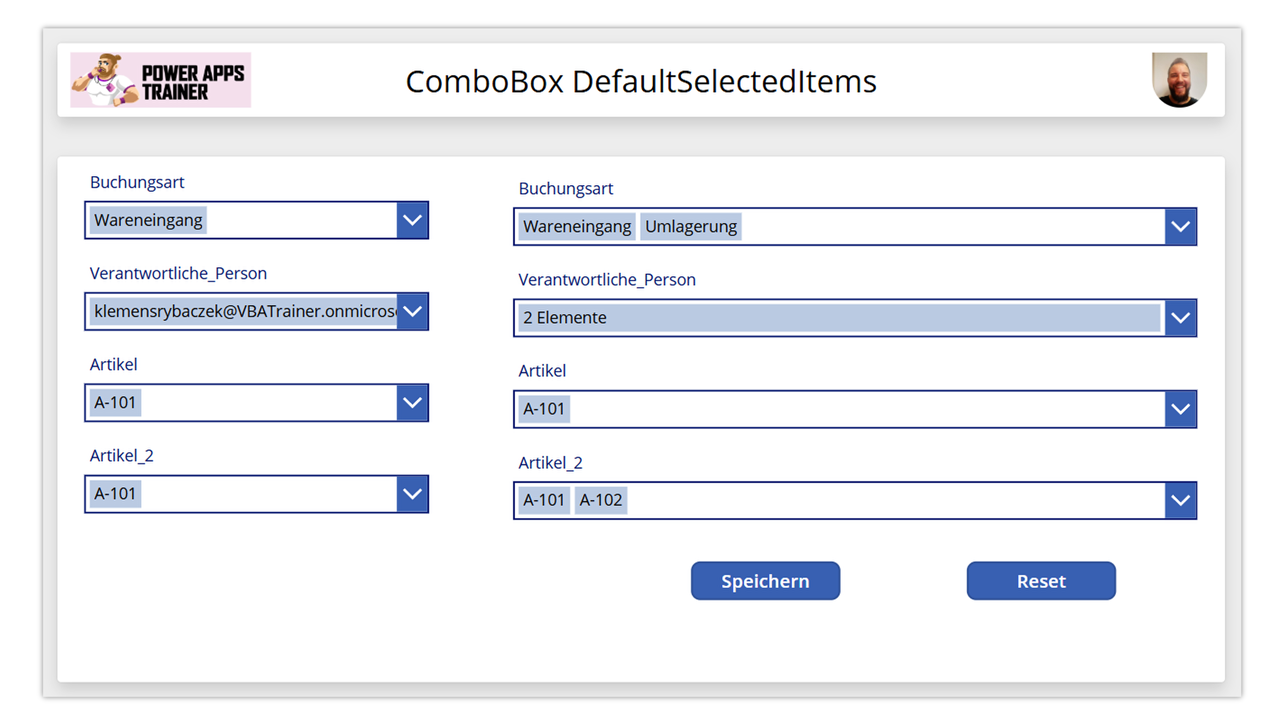Expand right Buchungsart multi-select chevron
1280x720 pixels.
[1180, 227]
